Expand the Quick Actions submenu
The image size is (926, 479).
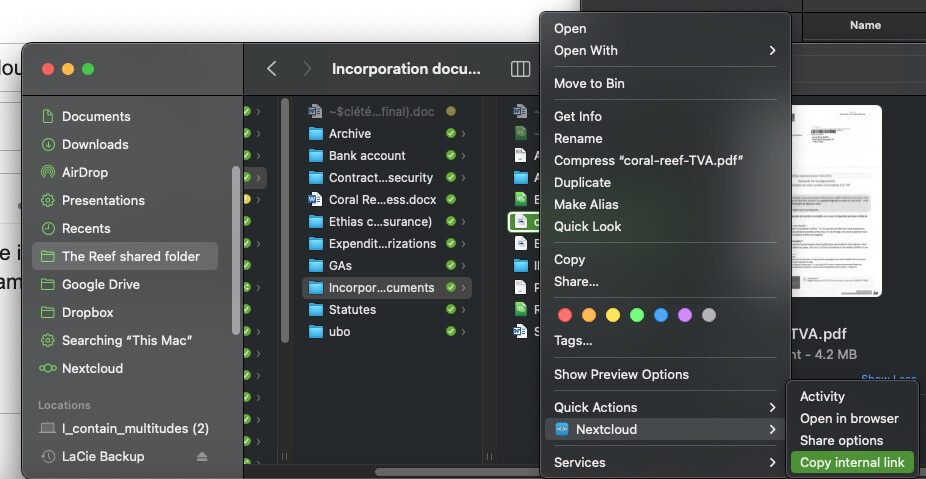[772, 407]
